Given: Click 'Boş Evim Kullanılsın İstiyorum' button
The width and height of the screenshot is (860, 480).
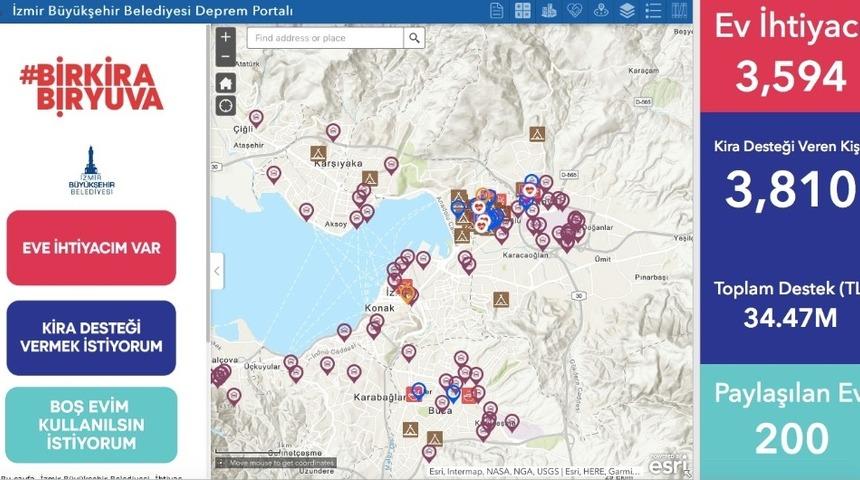Looking at the screenshot, I should 91,424.
